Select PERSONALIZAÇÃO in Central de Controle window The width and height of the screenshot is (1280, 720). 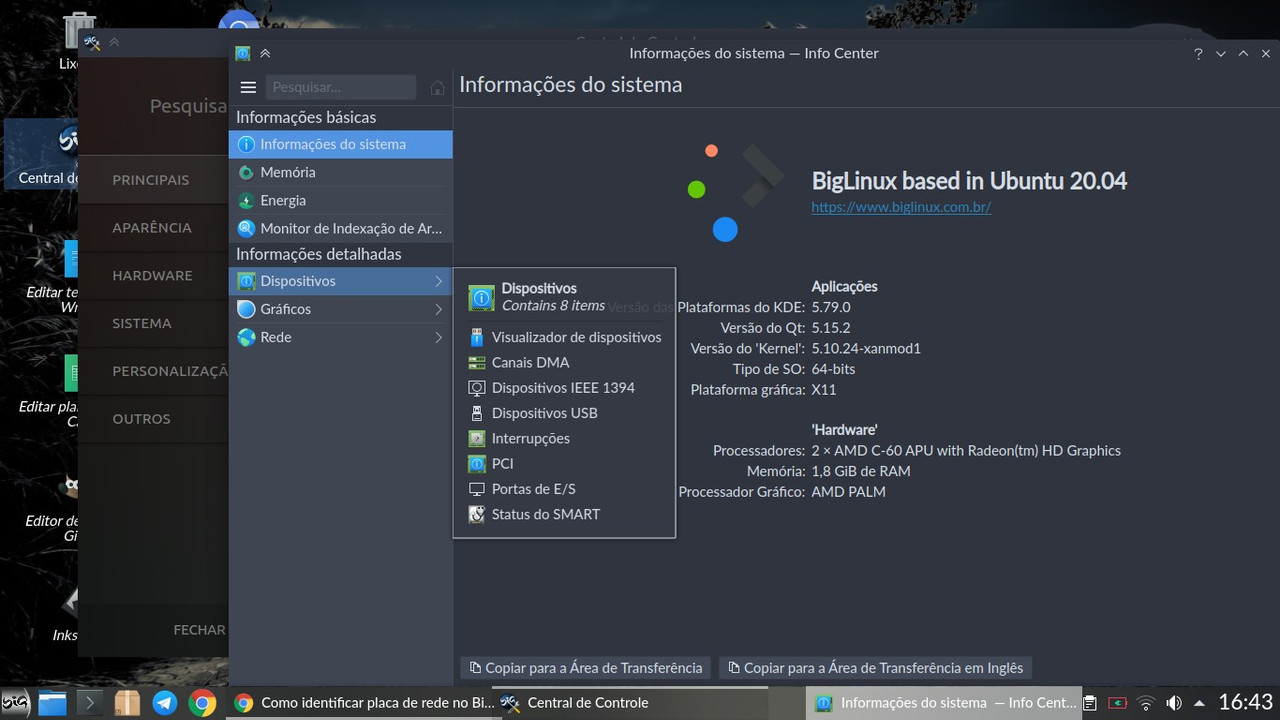(x=151, y=371)
